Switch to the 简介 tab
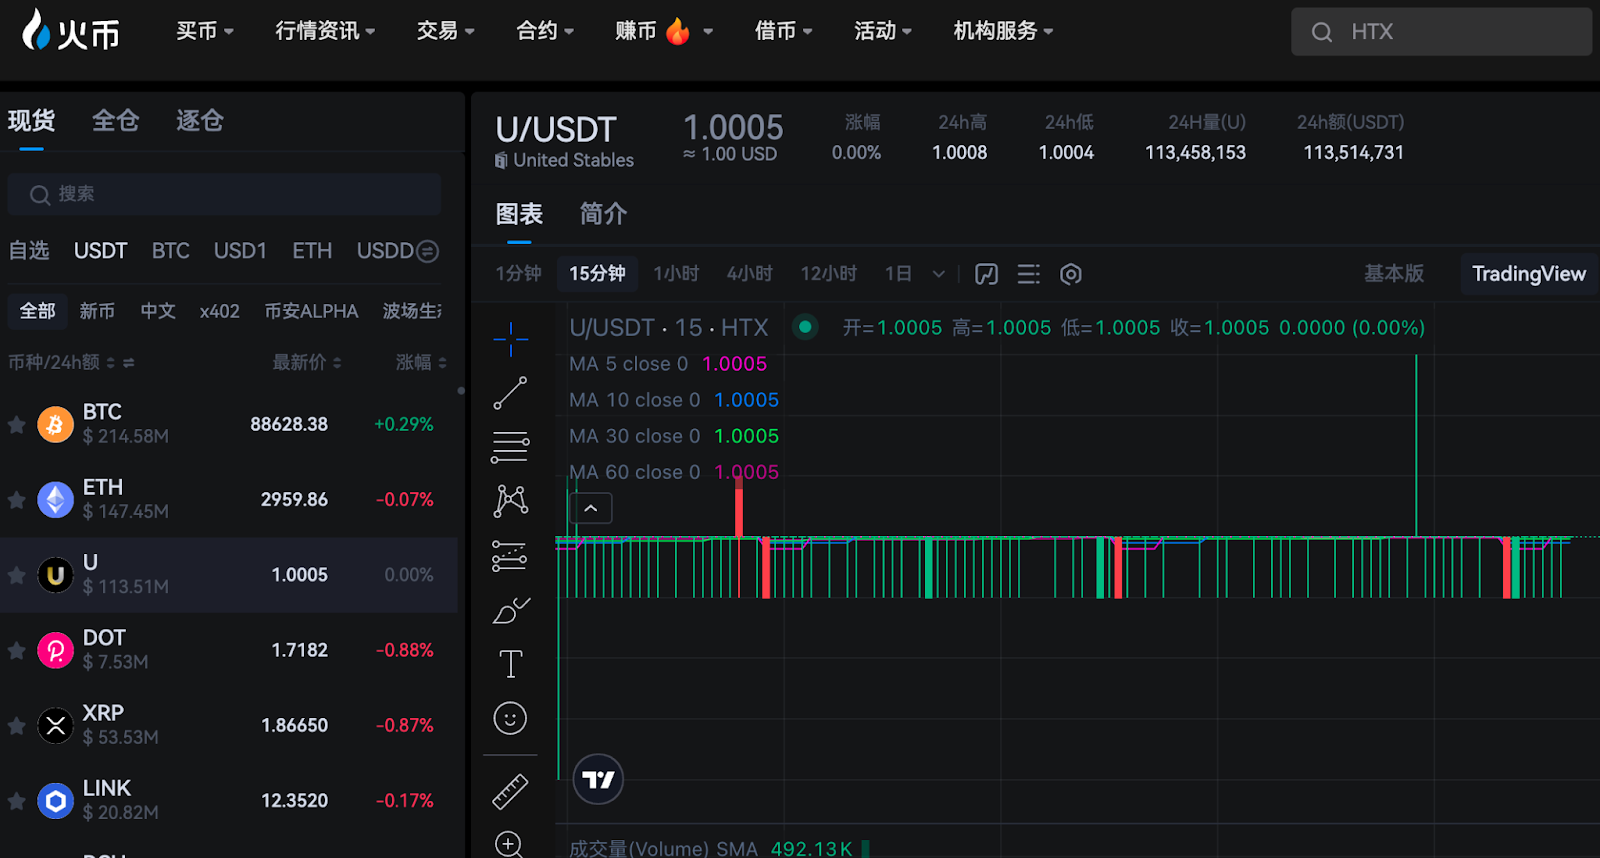The height and width of the screenshot is (858, 1600). pos(603,214)
